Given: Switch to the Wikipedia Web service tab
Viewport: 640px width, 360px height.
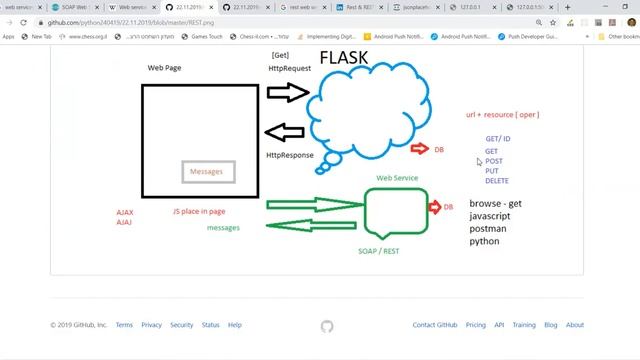Looking at the screenshot, I should 131,7.
